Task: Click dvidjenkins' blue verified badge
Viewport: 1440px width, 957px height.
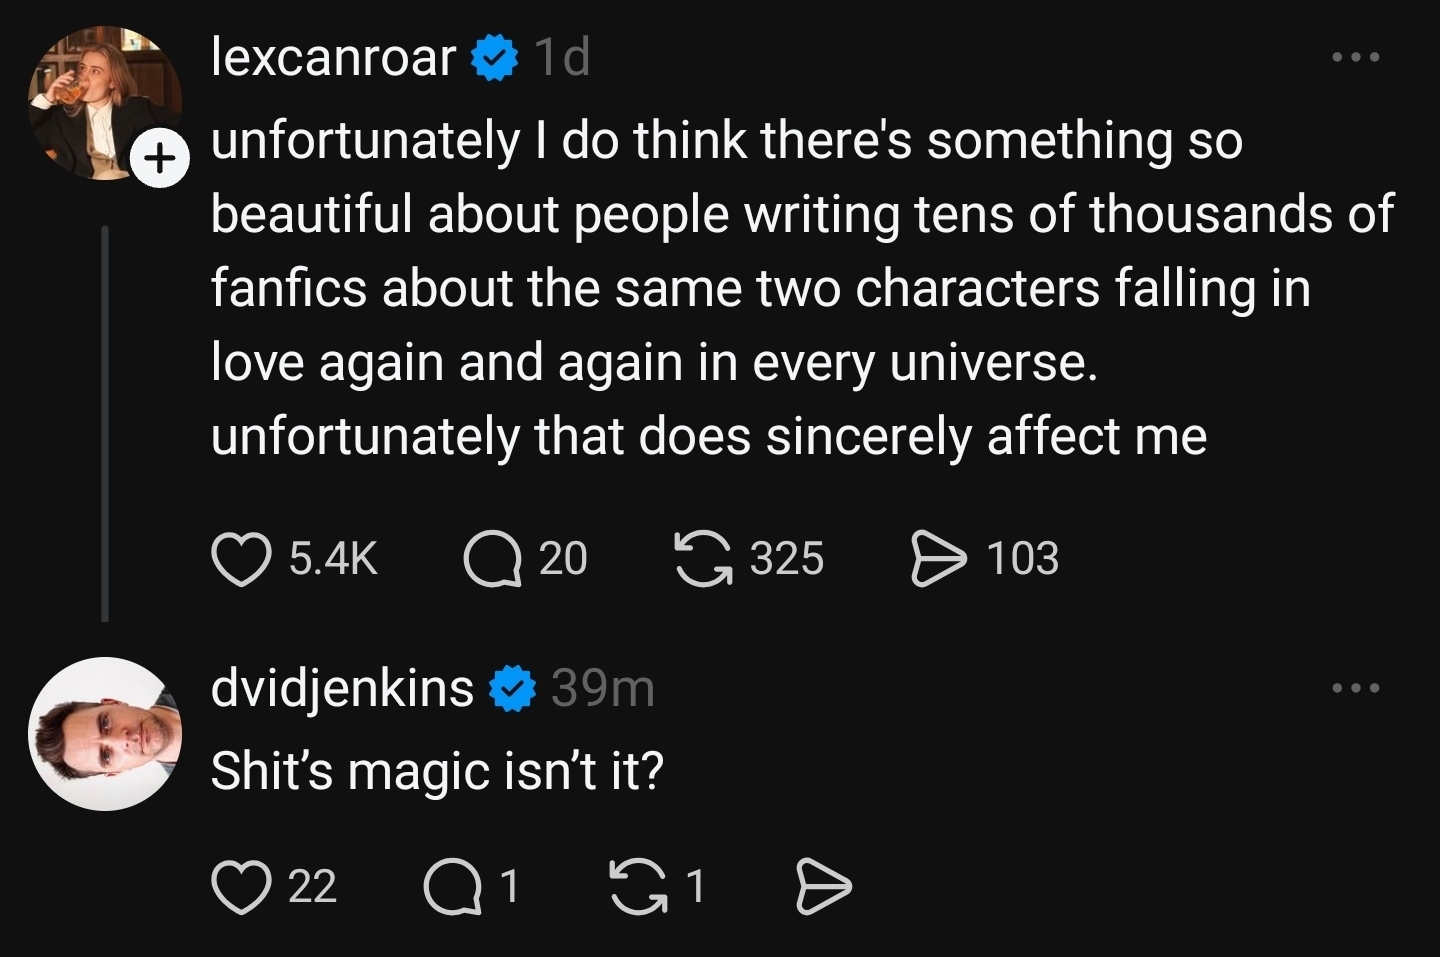Action: [x=513, y=689]
